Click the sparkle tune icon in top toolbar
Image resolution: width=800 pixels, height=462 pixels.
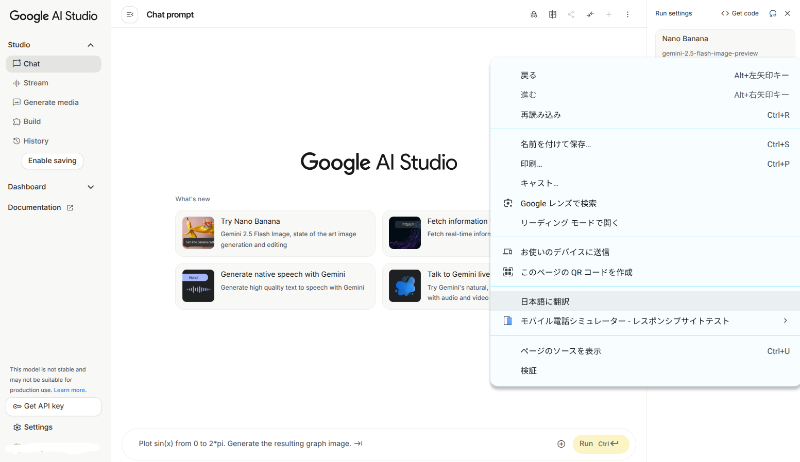tap(590, 15)
